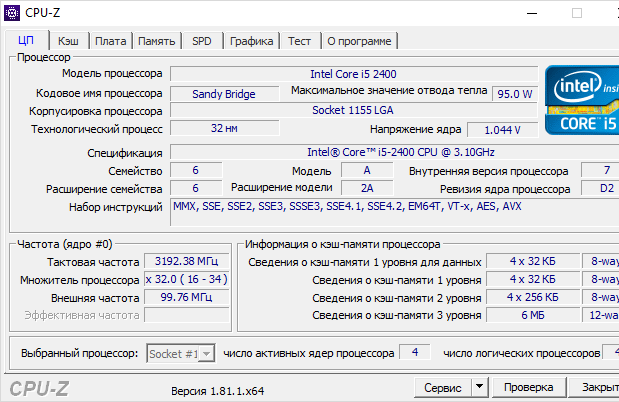This screenshot has height=402, width=619.
Task: Click the active cores count value 4
Action: coord(415,352)
